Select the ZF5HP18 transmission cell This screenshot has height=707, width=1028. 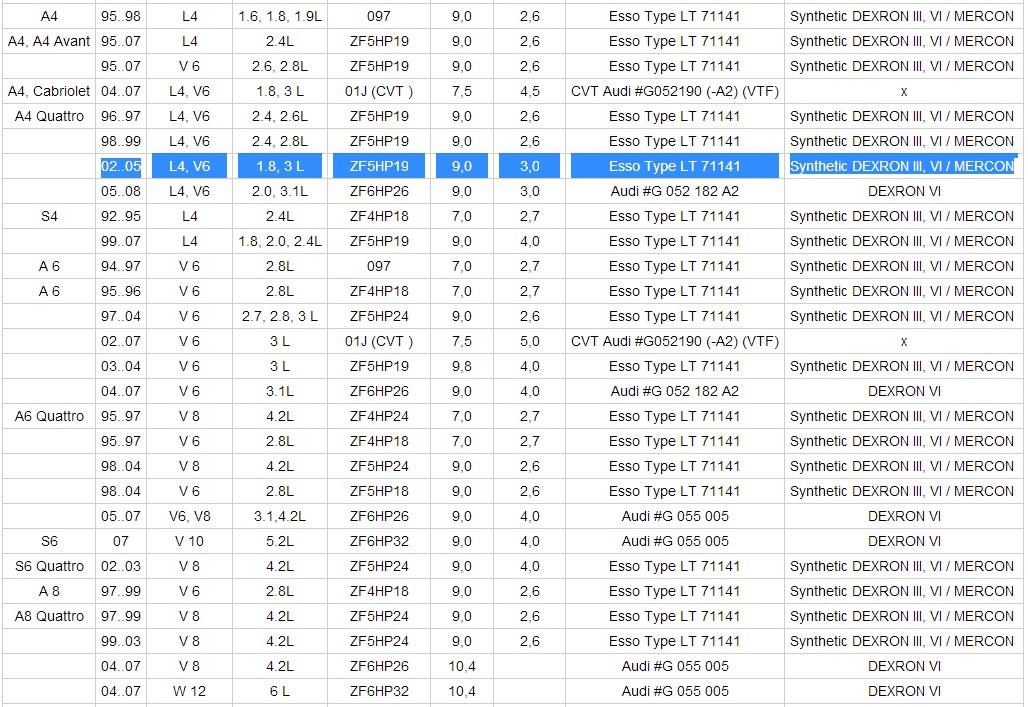tap(379, 491)
